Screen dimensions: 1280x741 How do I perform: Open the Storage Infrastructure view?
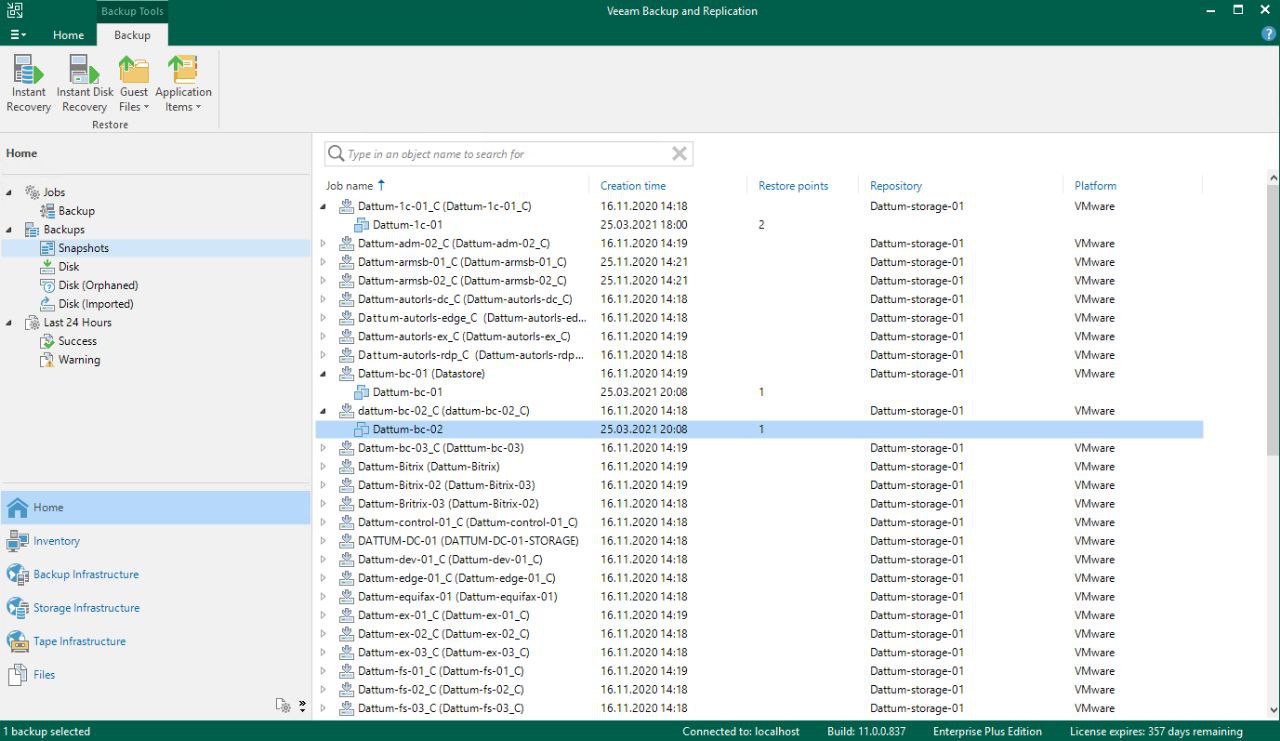(x=155, y=608)
